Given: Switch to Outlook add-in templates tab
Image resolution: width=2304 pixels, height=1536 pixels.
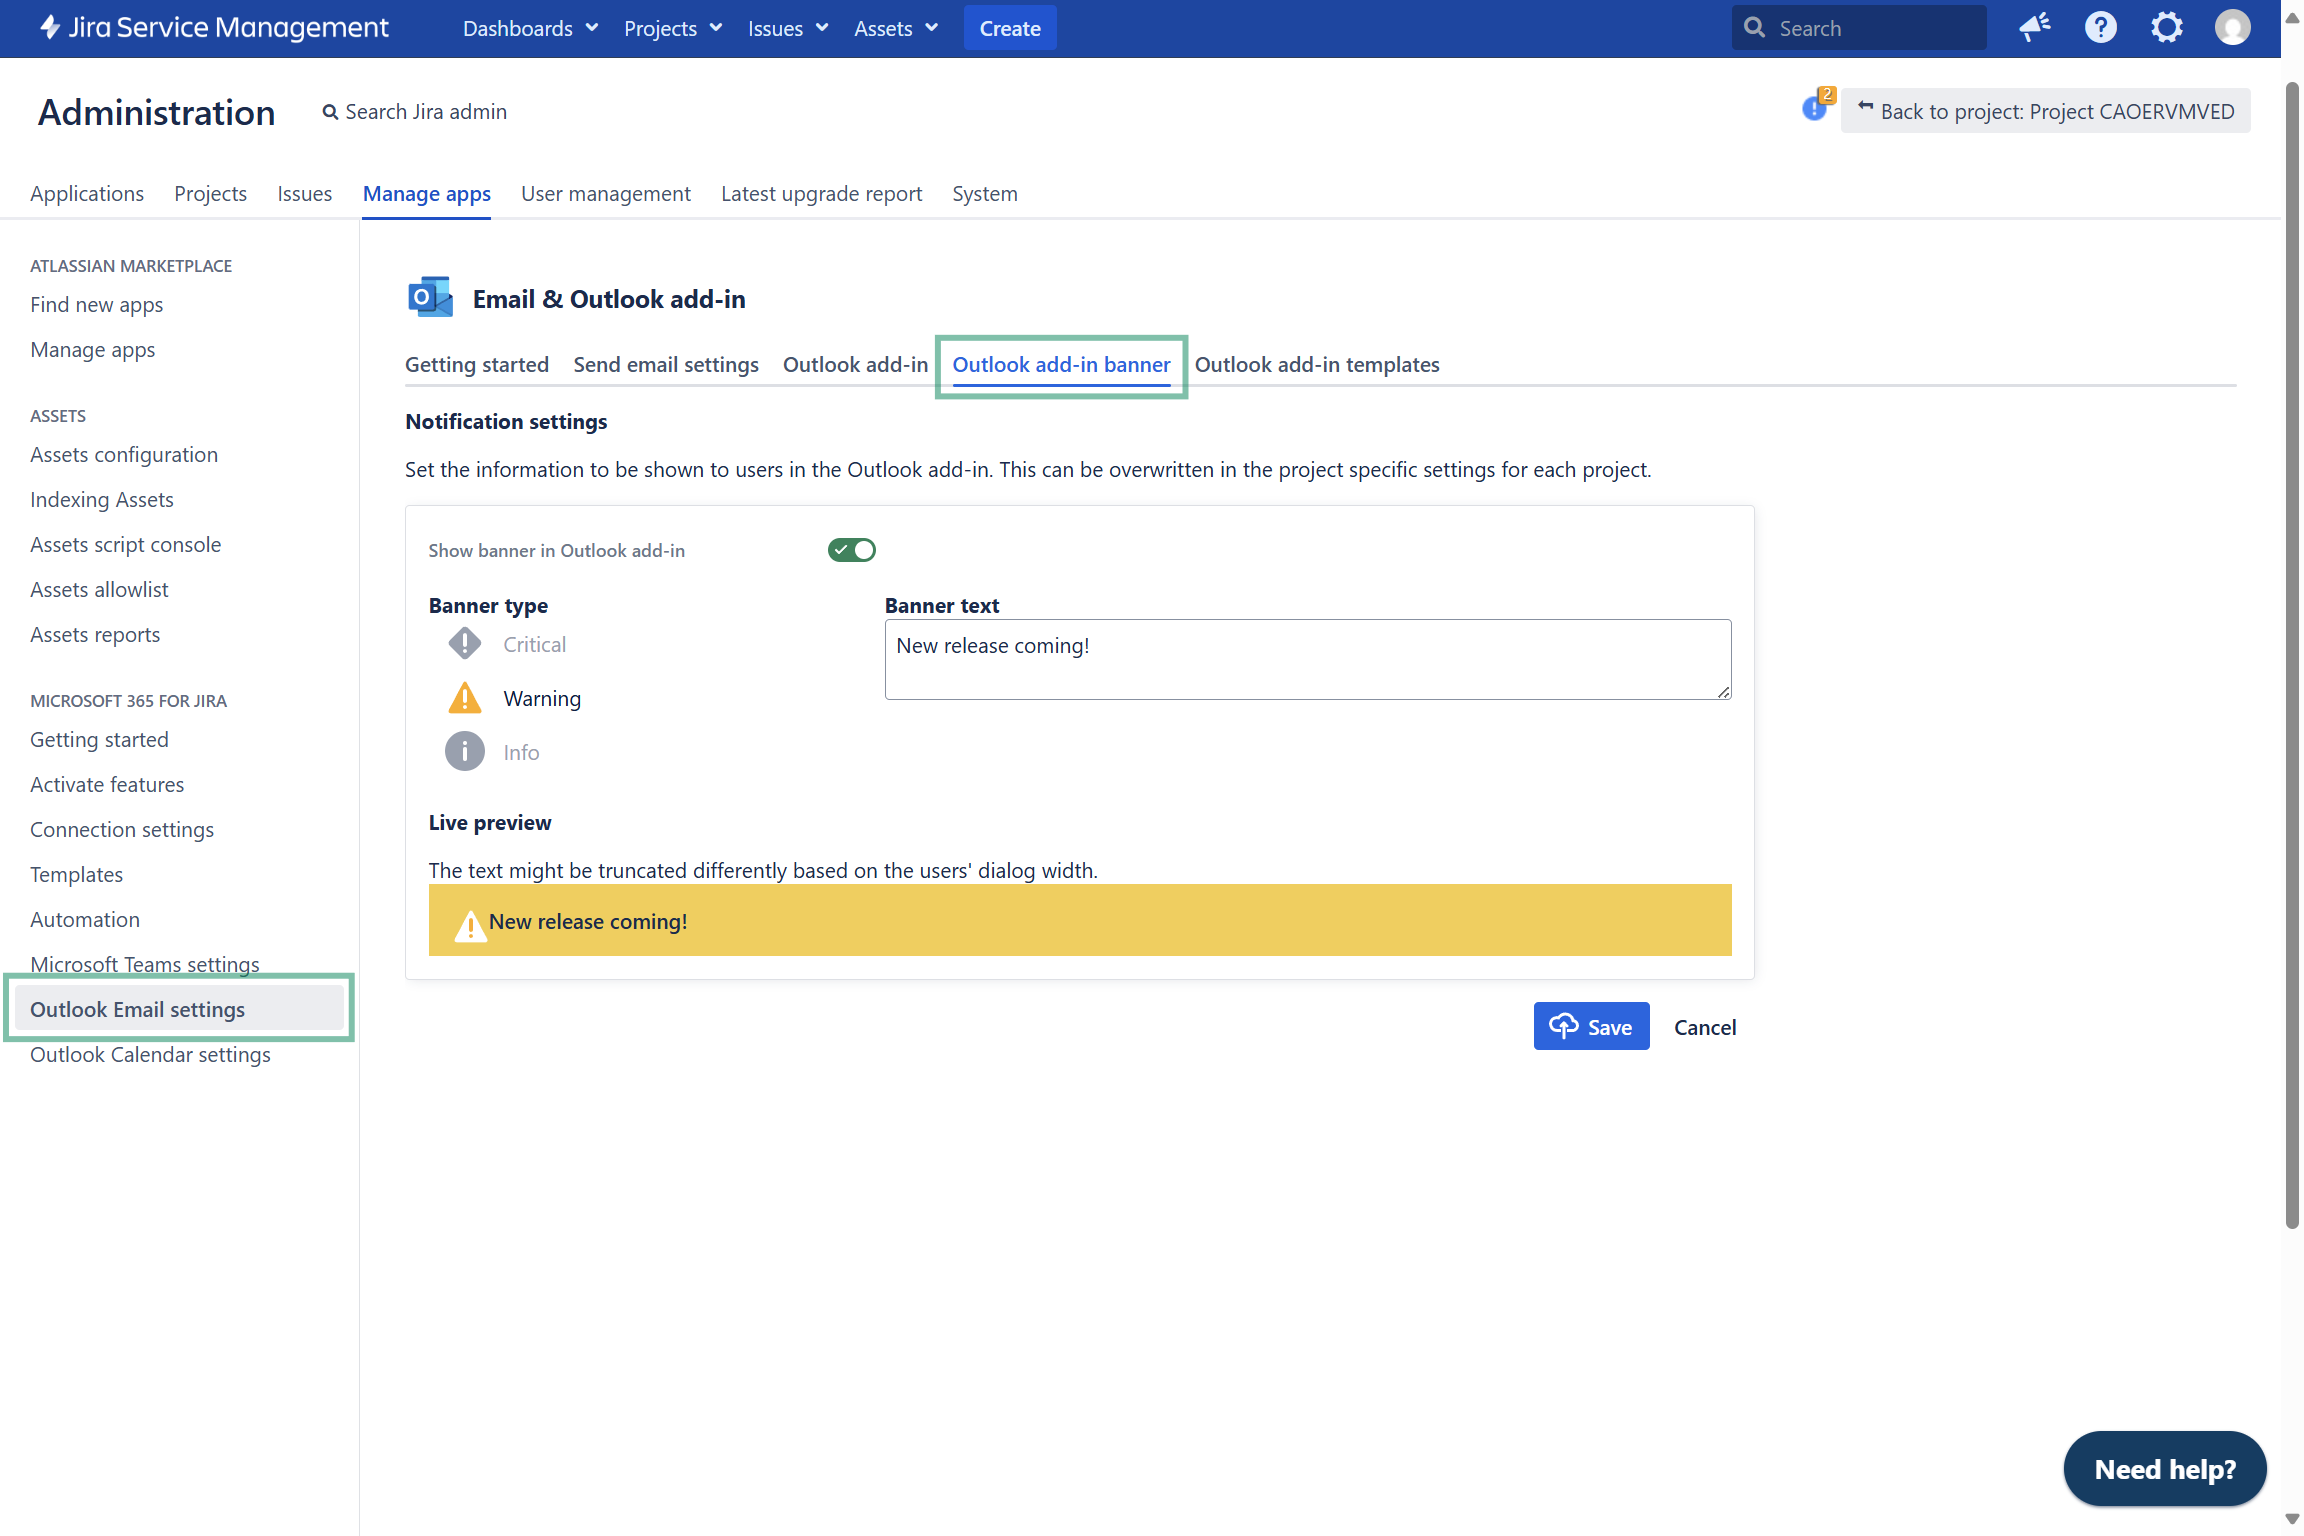Looking at the screenshot, I should [1316, 364].
